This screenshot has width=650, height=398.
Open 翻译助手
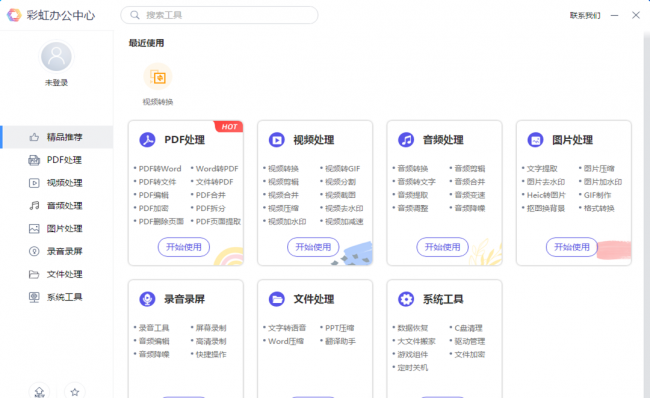point(340,341)
